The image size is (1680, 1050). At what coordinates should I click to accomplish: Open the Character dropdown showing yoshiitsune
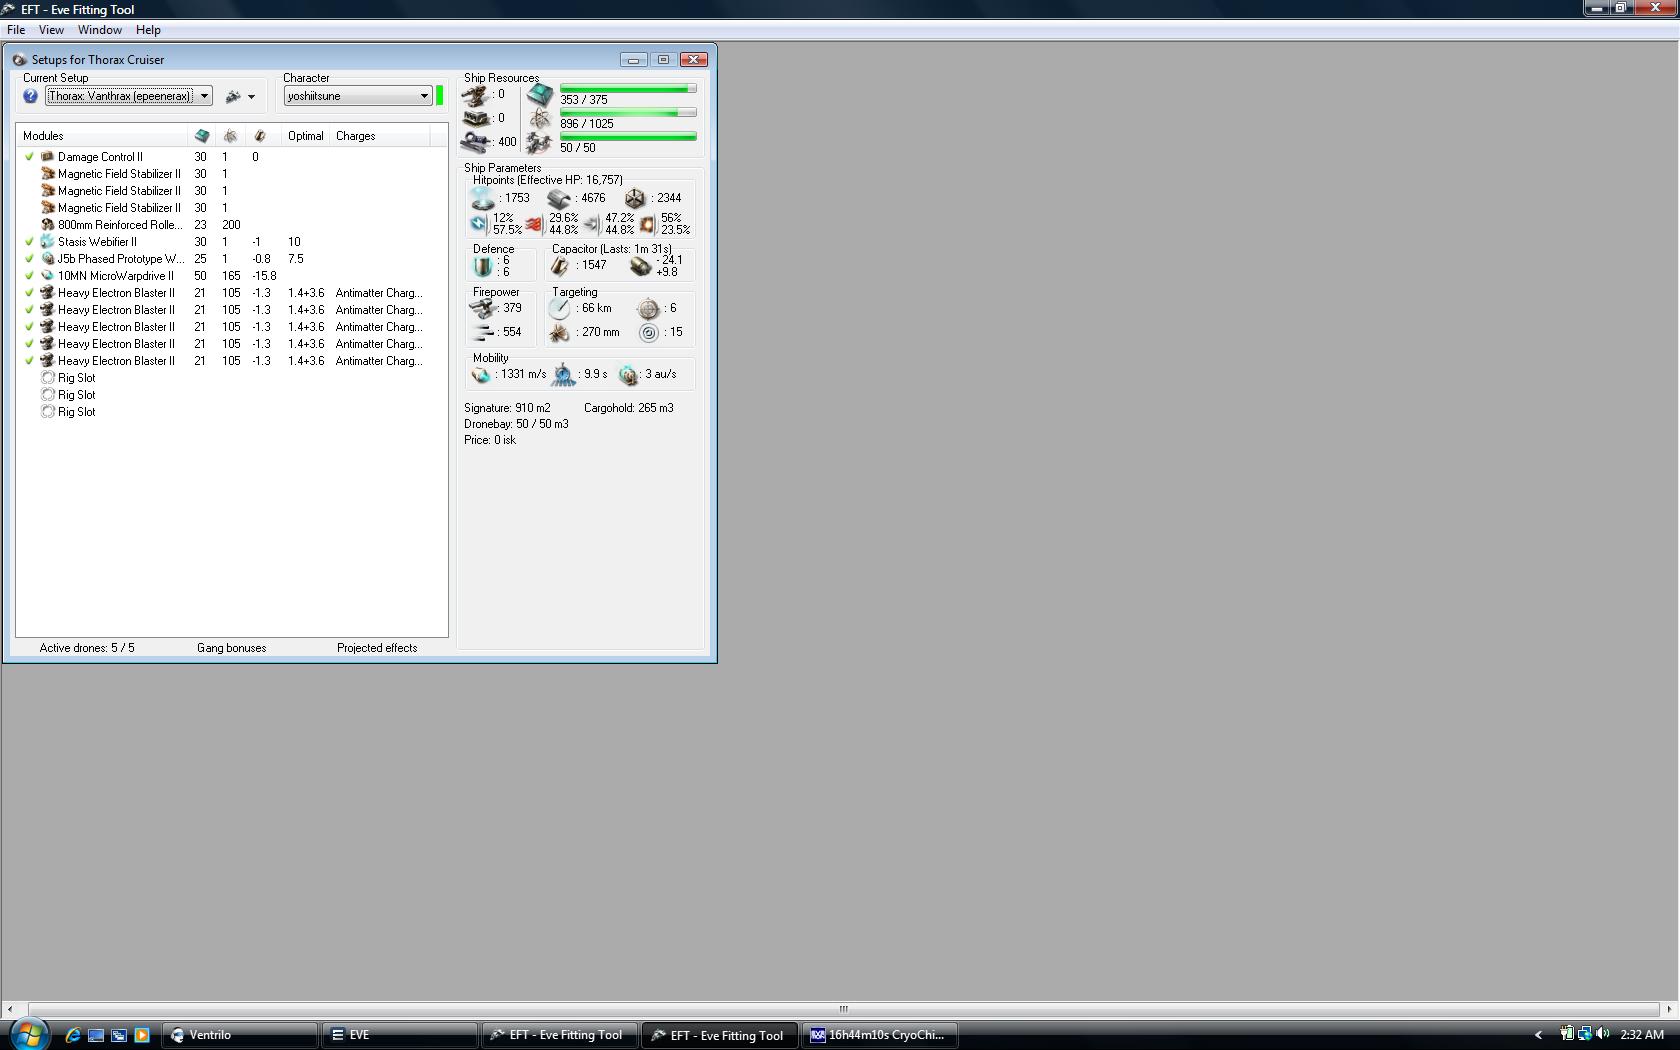358,96
